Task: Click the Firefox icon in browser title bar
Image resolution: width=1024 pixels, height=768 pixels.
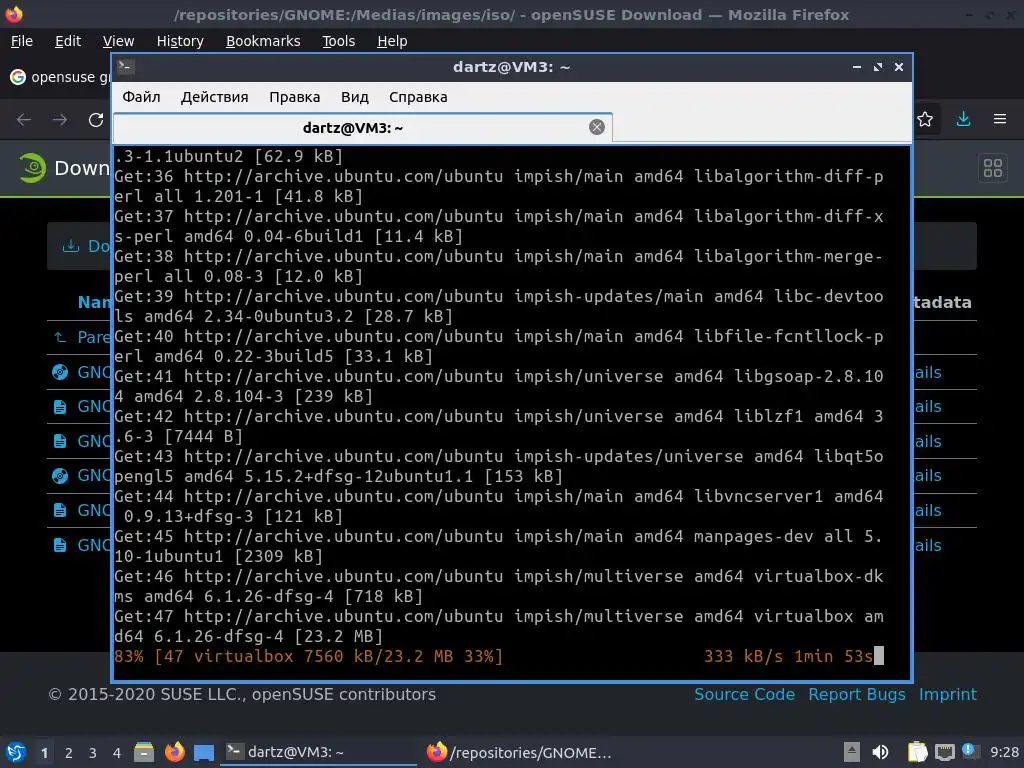Action: [14, 14]
